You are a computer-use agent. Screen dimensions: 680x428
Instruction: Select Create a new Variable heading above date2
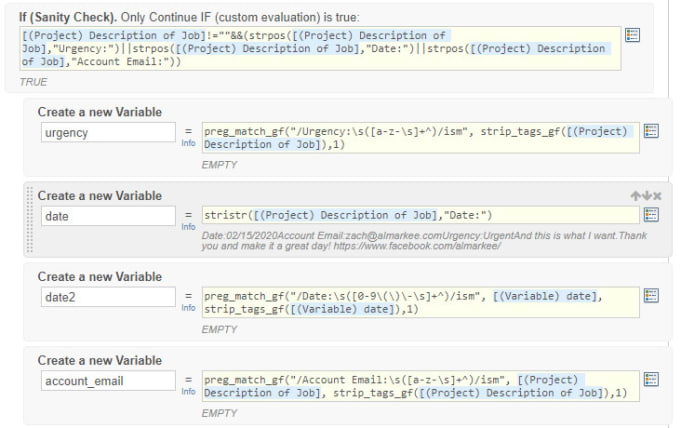[100, 277]
